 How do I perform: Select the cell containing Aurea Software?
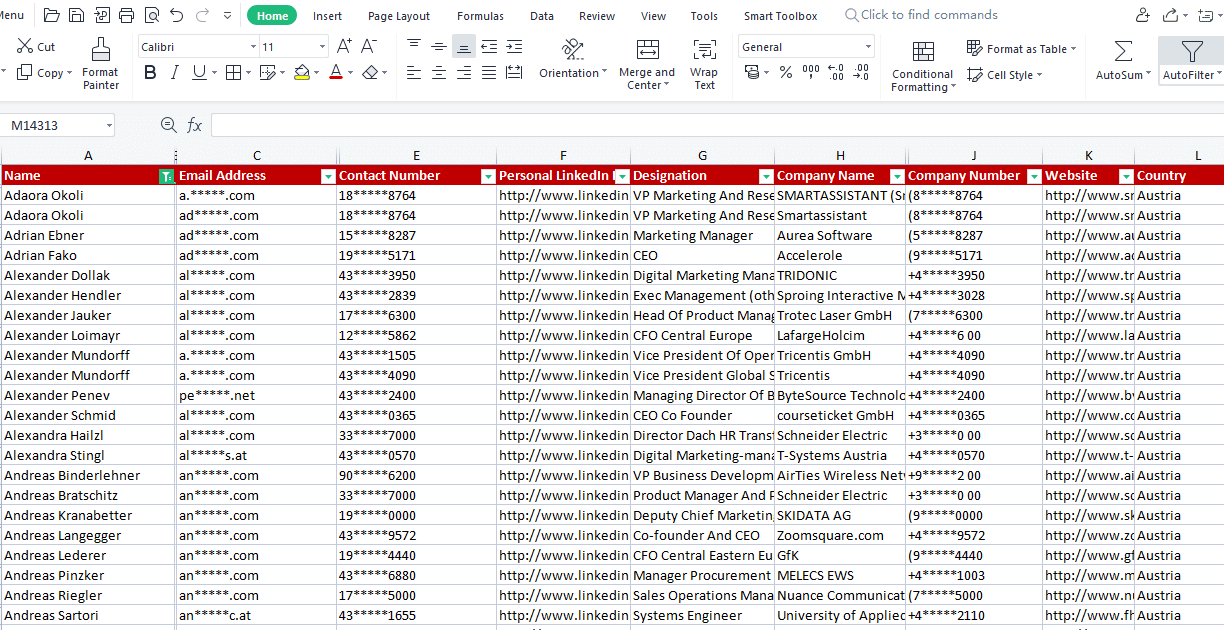(x=840, y=235)
